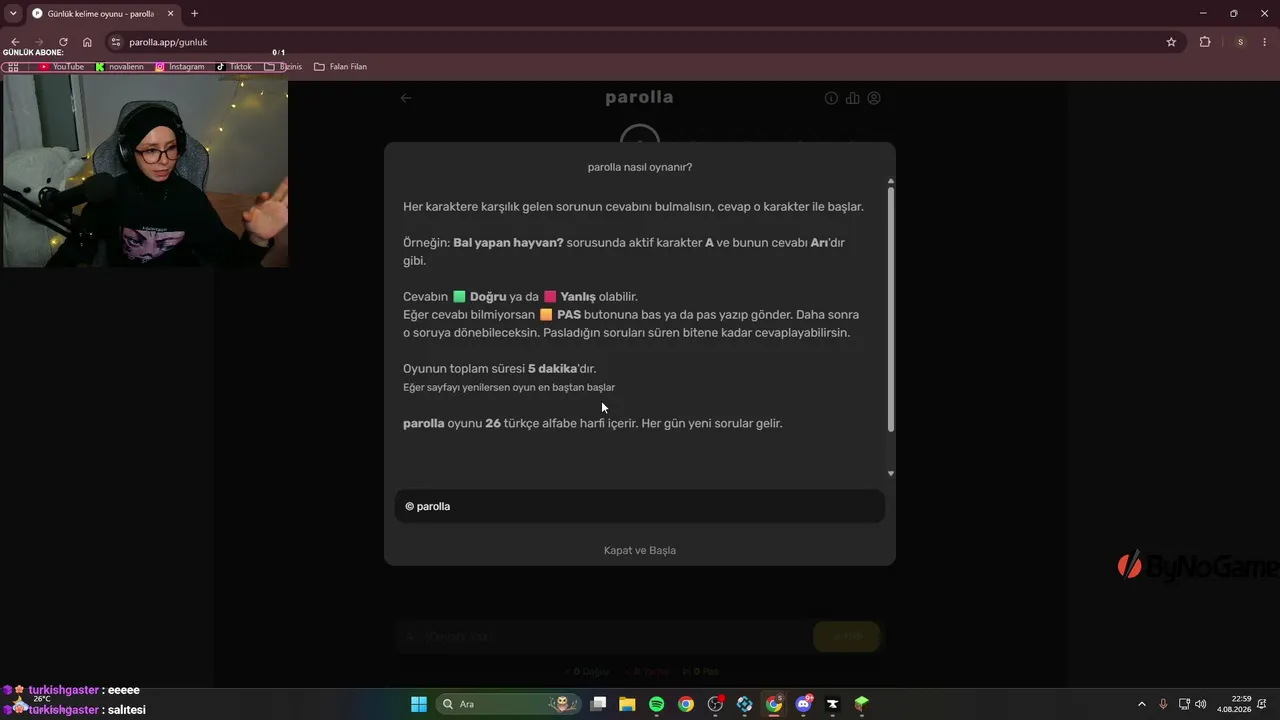The image size is (1280, 720).
Task: Open the Windows Start menu
Action: (x=419, y=704)
